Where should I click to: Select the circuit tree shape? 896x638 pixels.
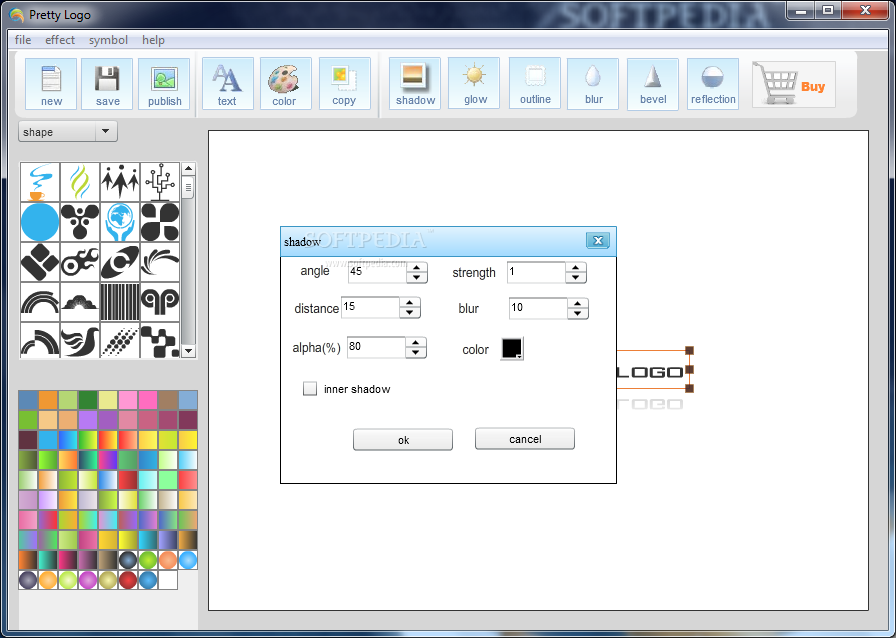point(160,182)
